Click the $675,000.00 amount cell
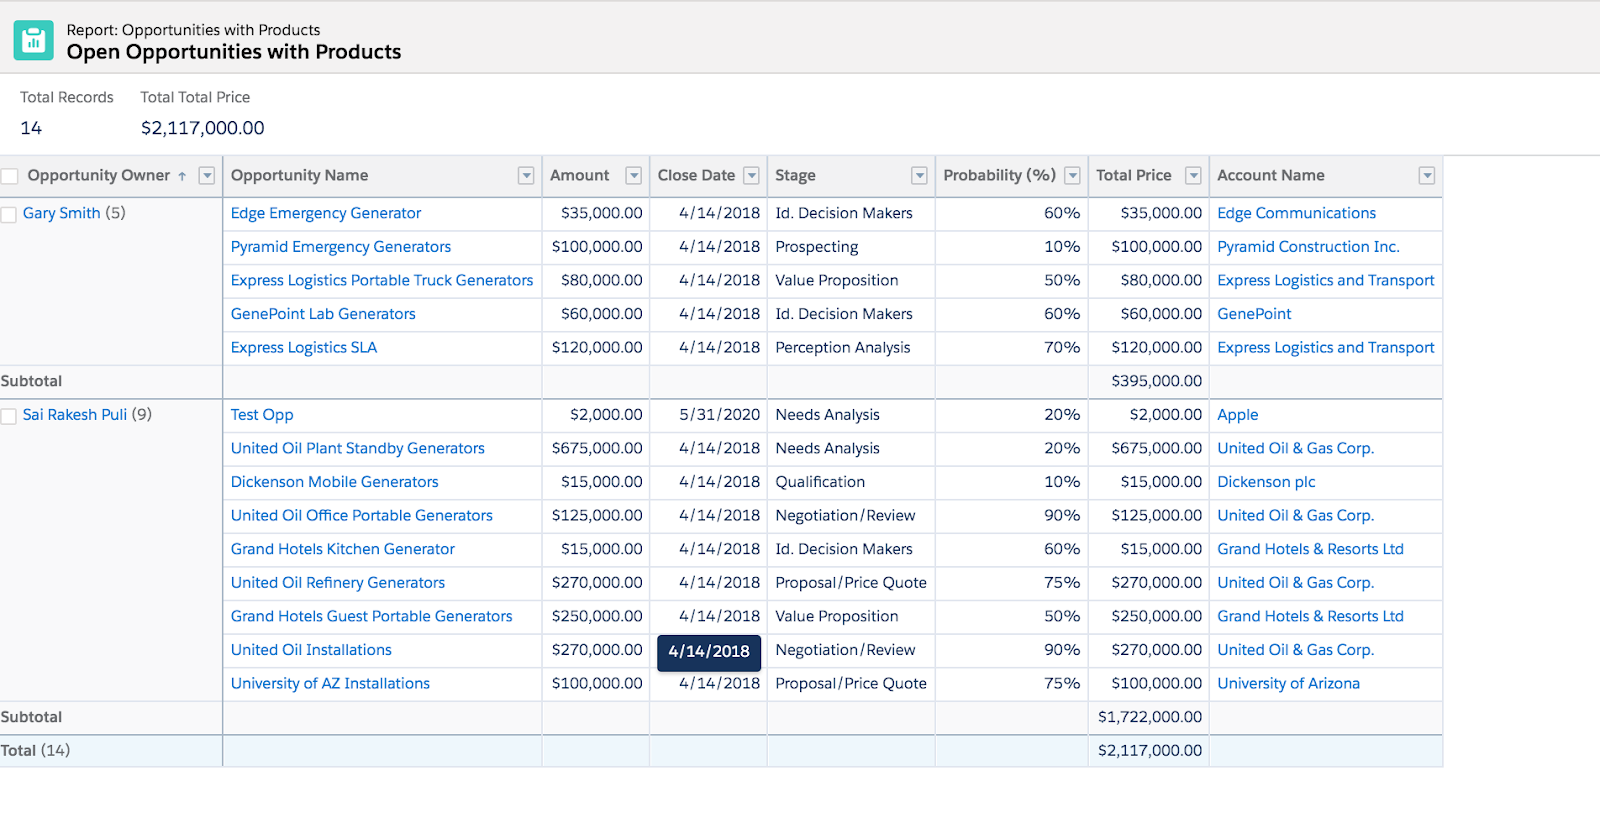 pos(597,448)
